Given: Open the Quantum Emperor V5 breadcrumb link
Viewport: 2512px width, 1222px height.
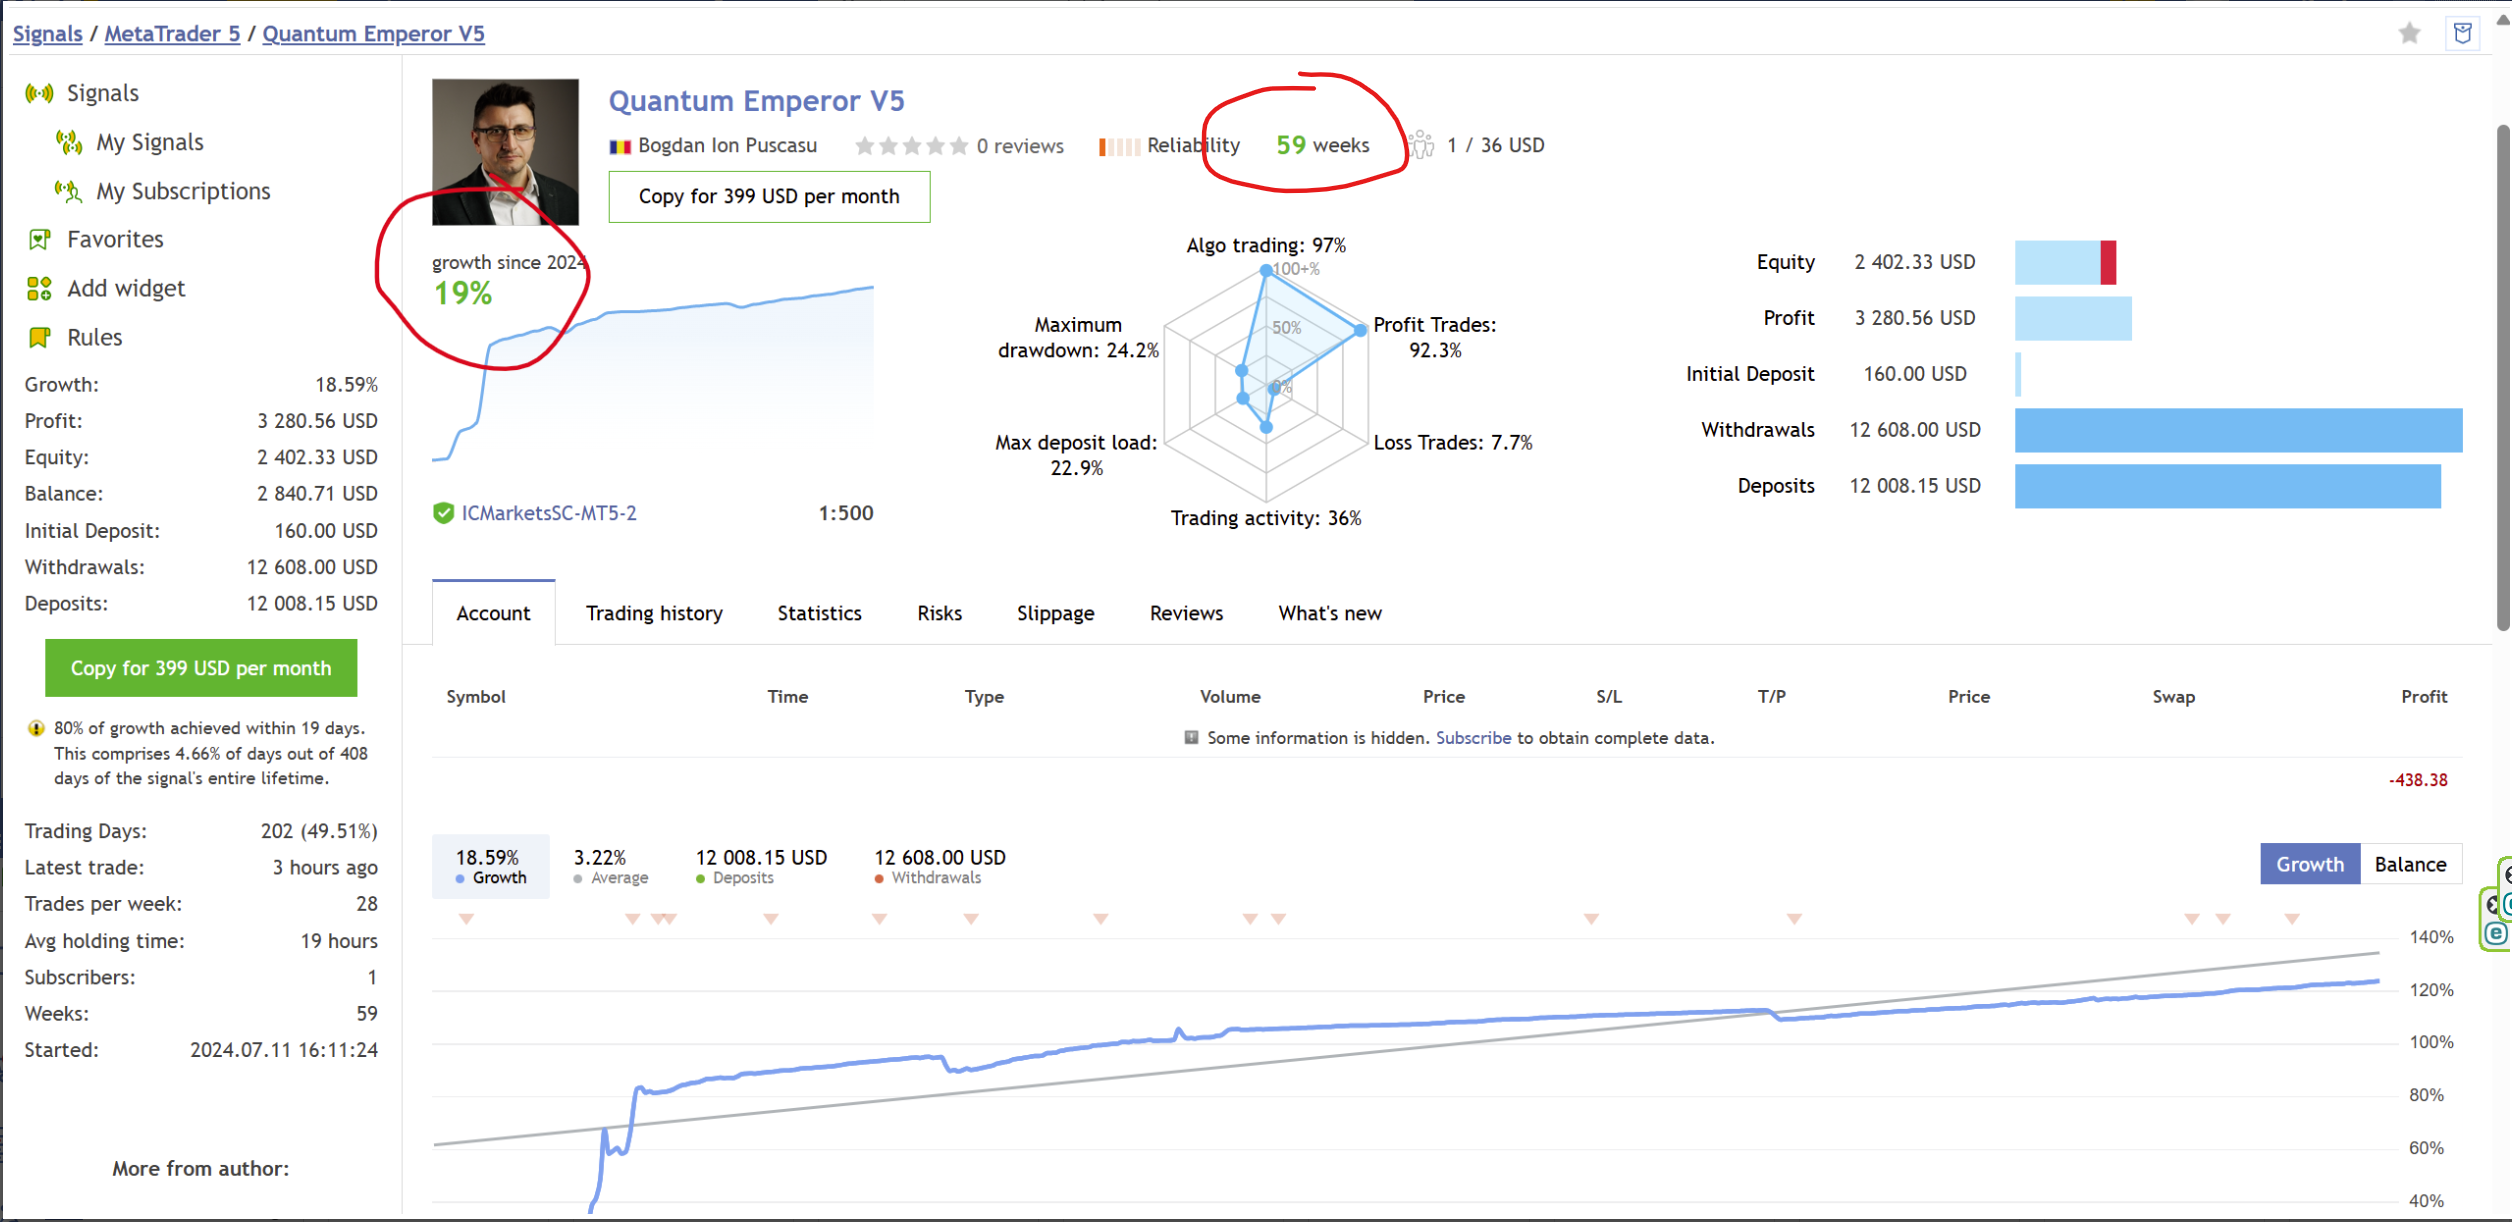Looking at the screenshot, I should pos(373,33).
